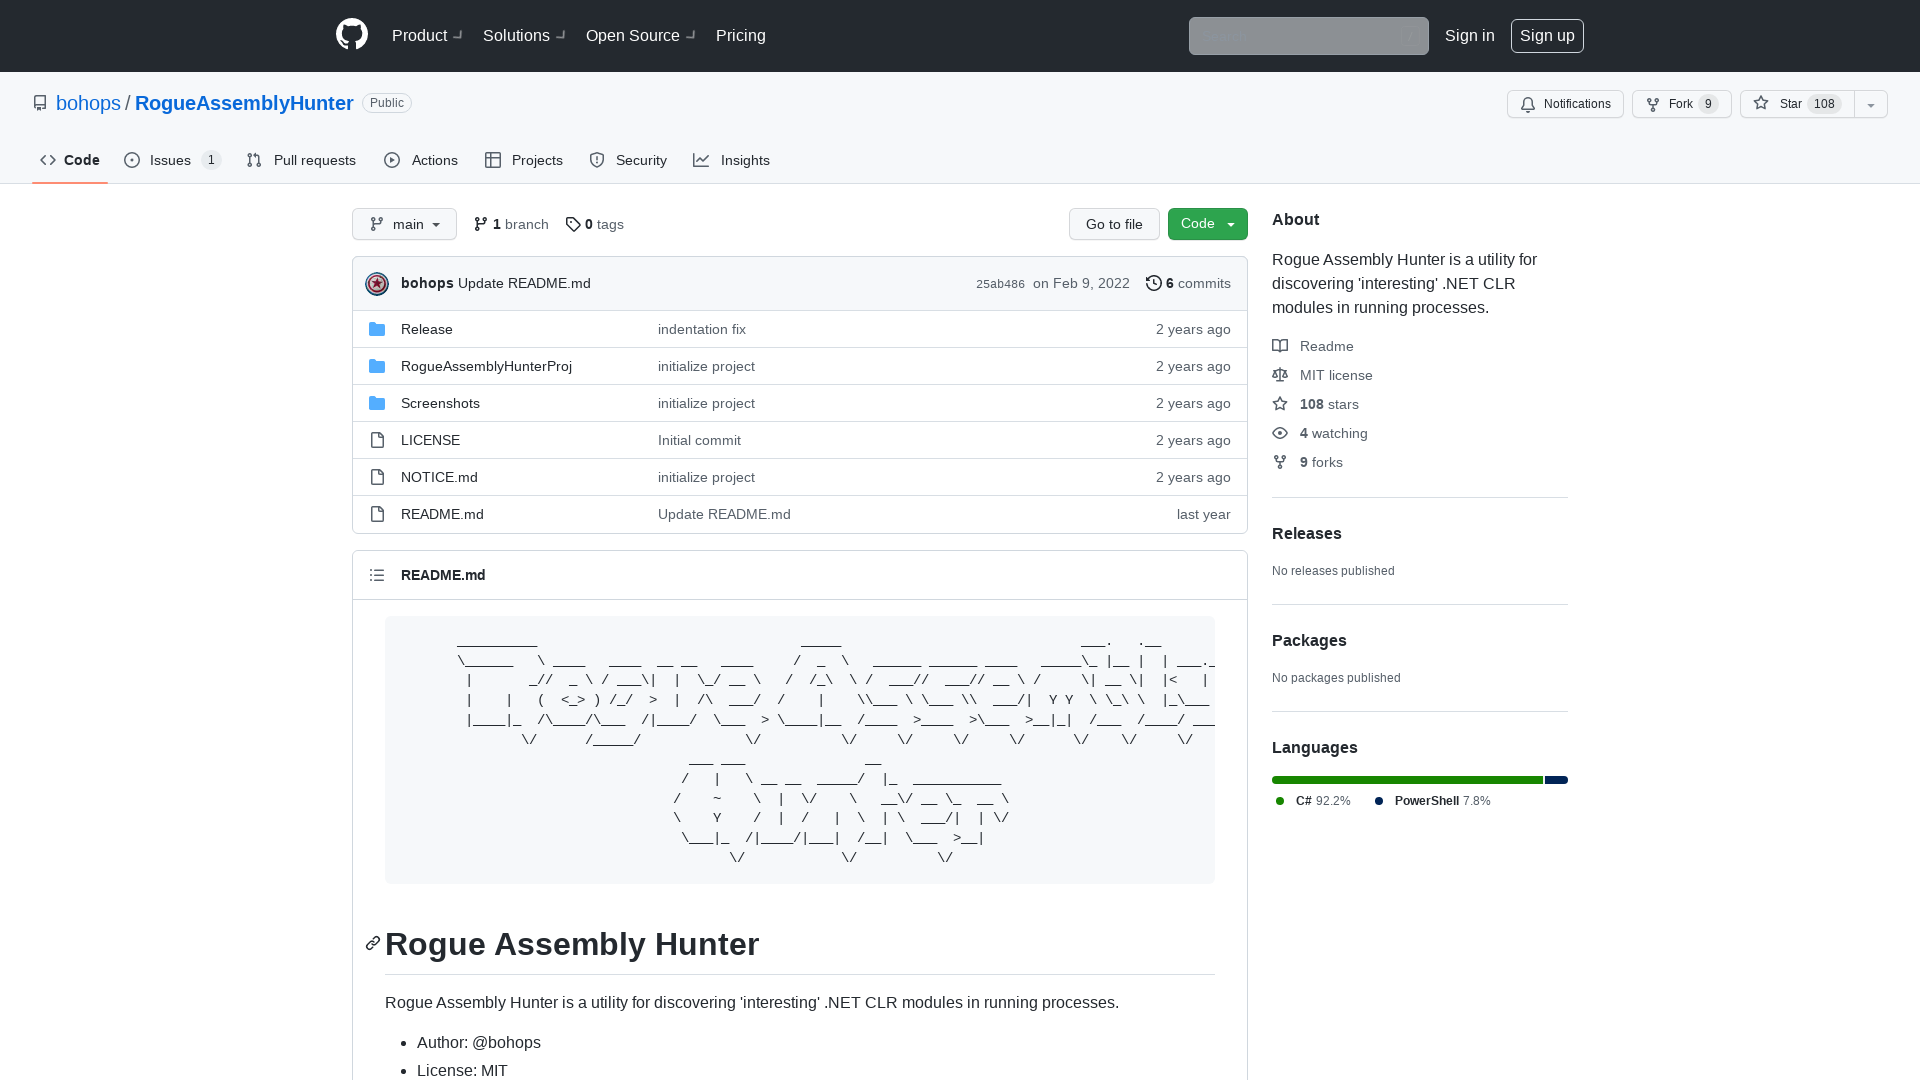Click the NOTICE.md file icon
The width and height of the screenshot is (1920, 1080).
pyautogui.click(x=377, y=477)
